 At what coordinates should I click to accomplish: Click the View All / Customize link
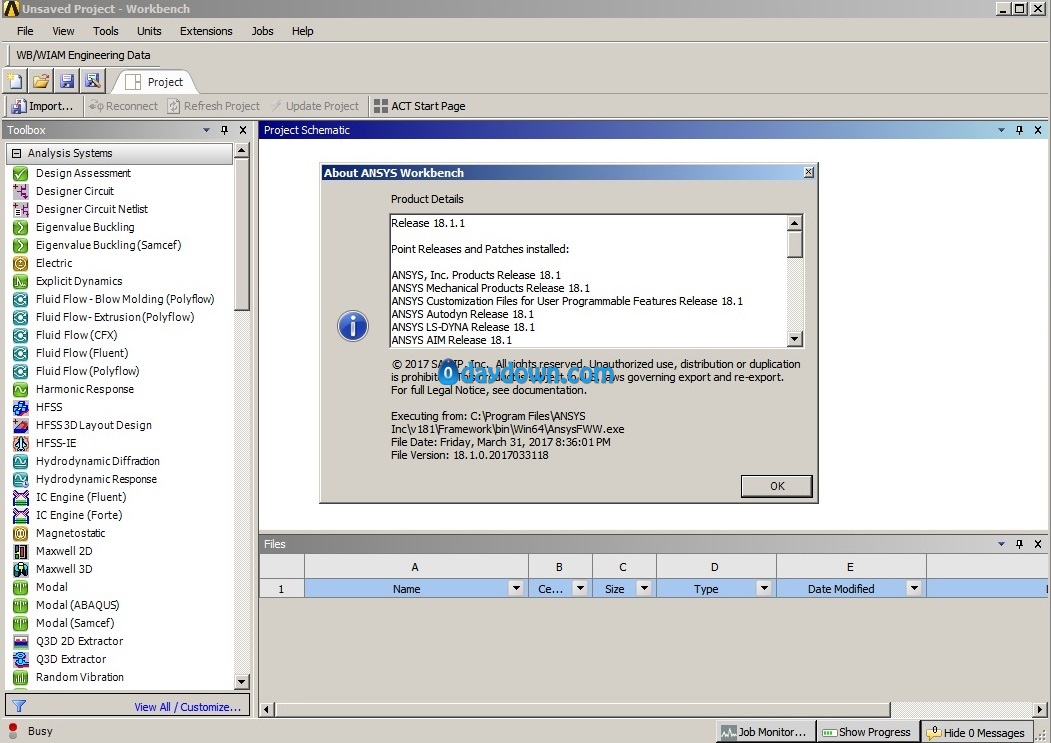(x=187, y=707)
